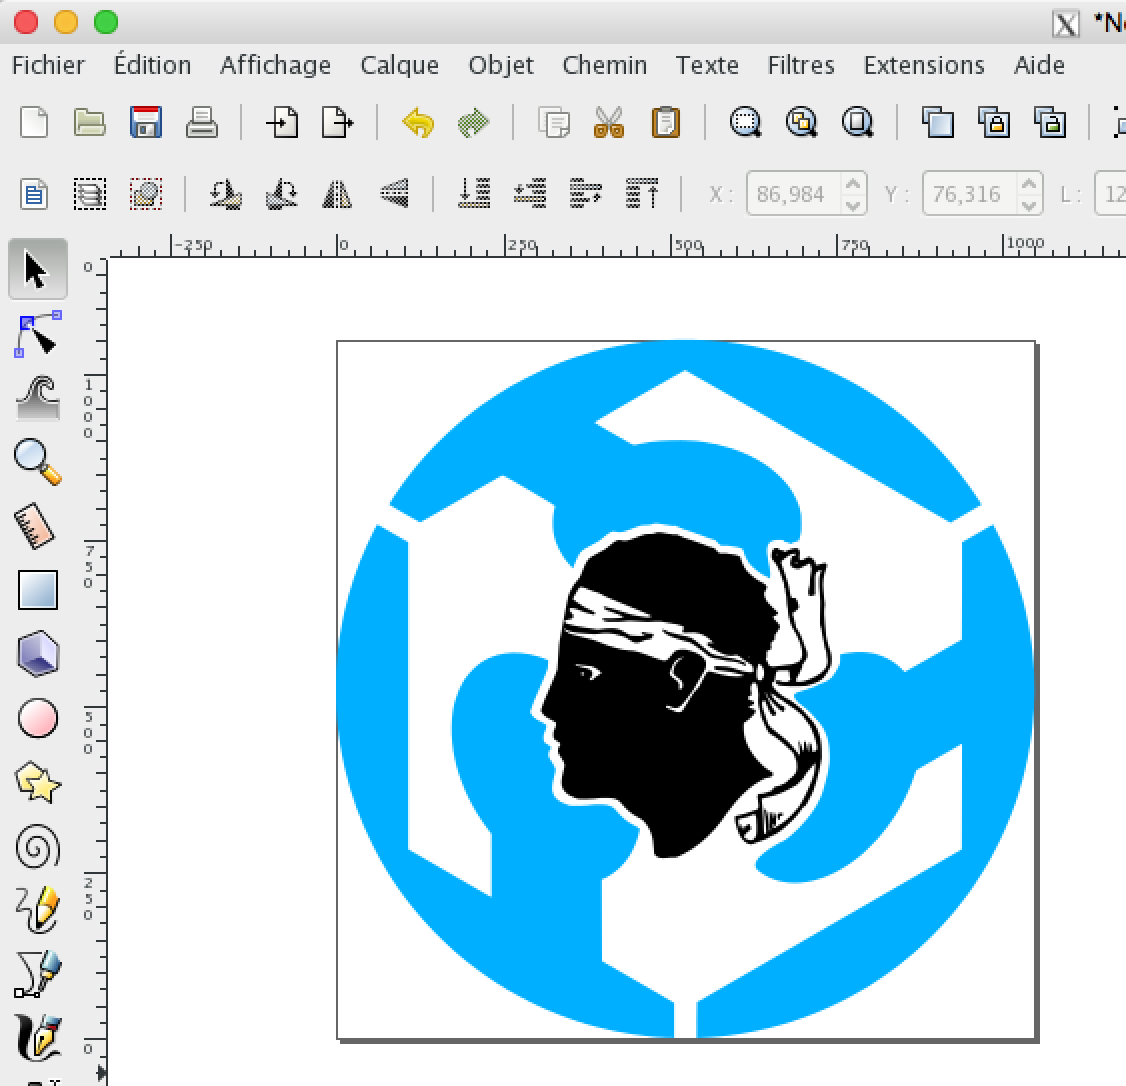The height and width of the screenshot is (1086, 1126).
Task: Create a new document icon
Action: coord(34,122)
